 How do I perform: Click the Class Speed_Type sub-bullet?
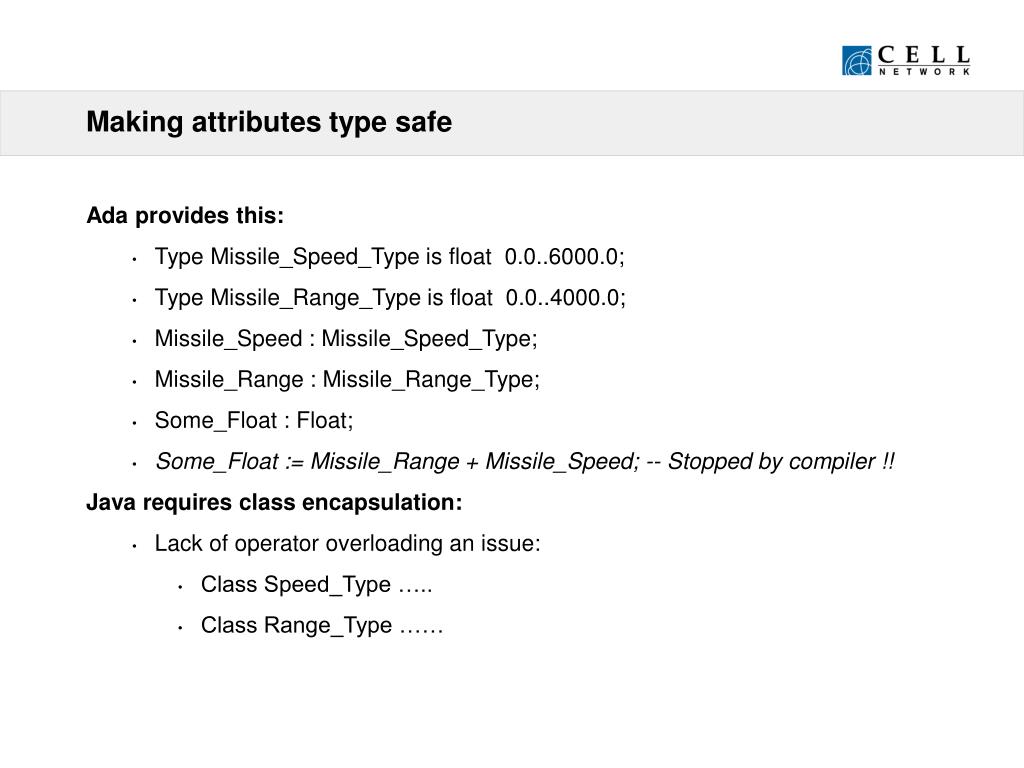316,584
